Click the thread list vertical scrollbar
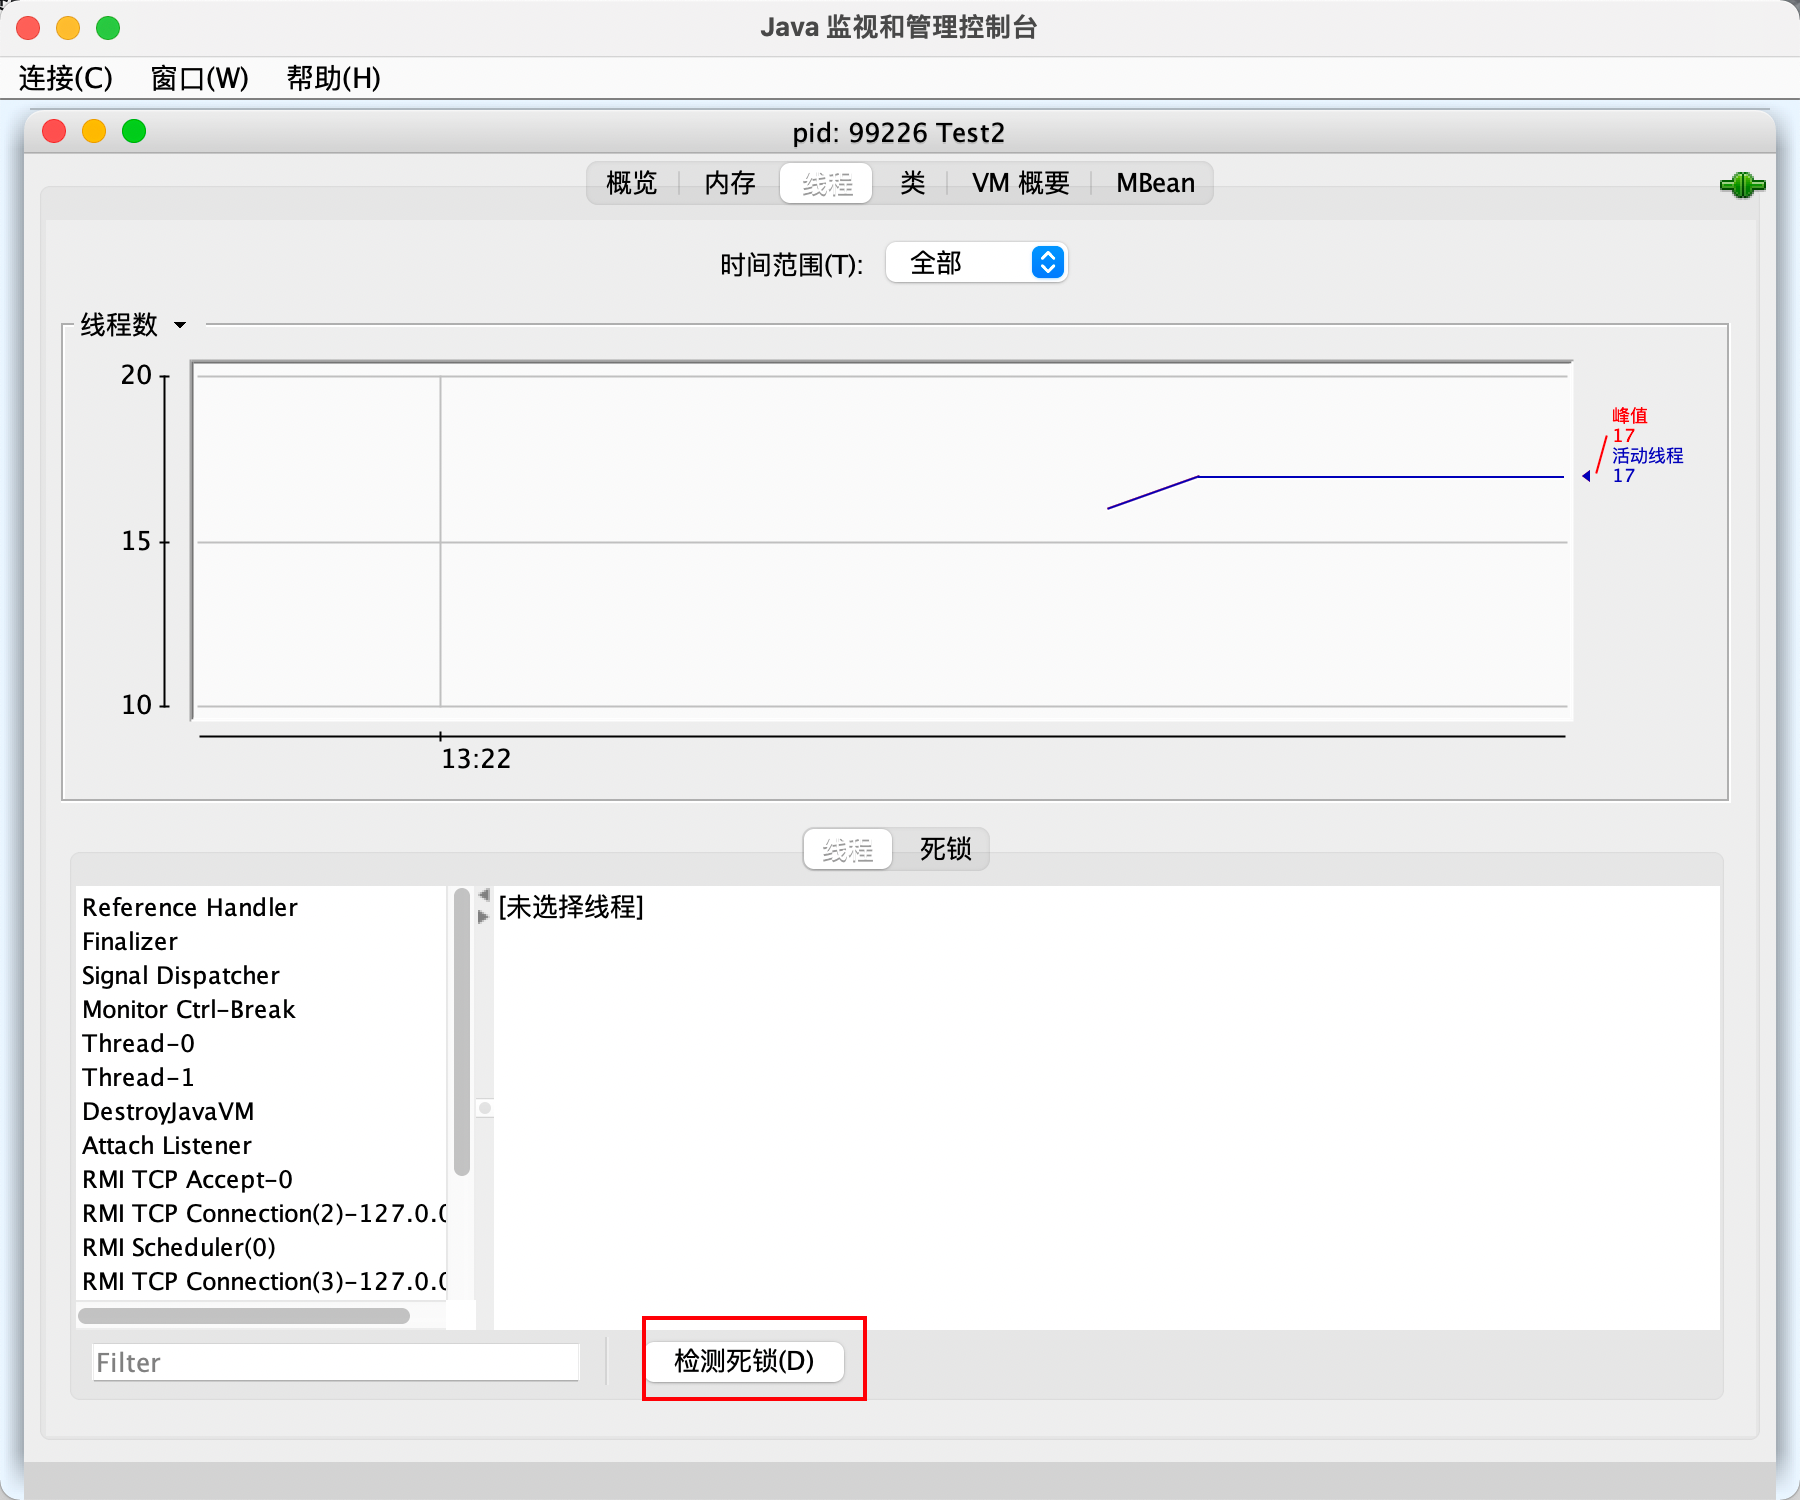The height and width of the screenshot is (1500, 1800). tap(461, 1032)
